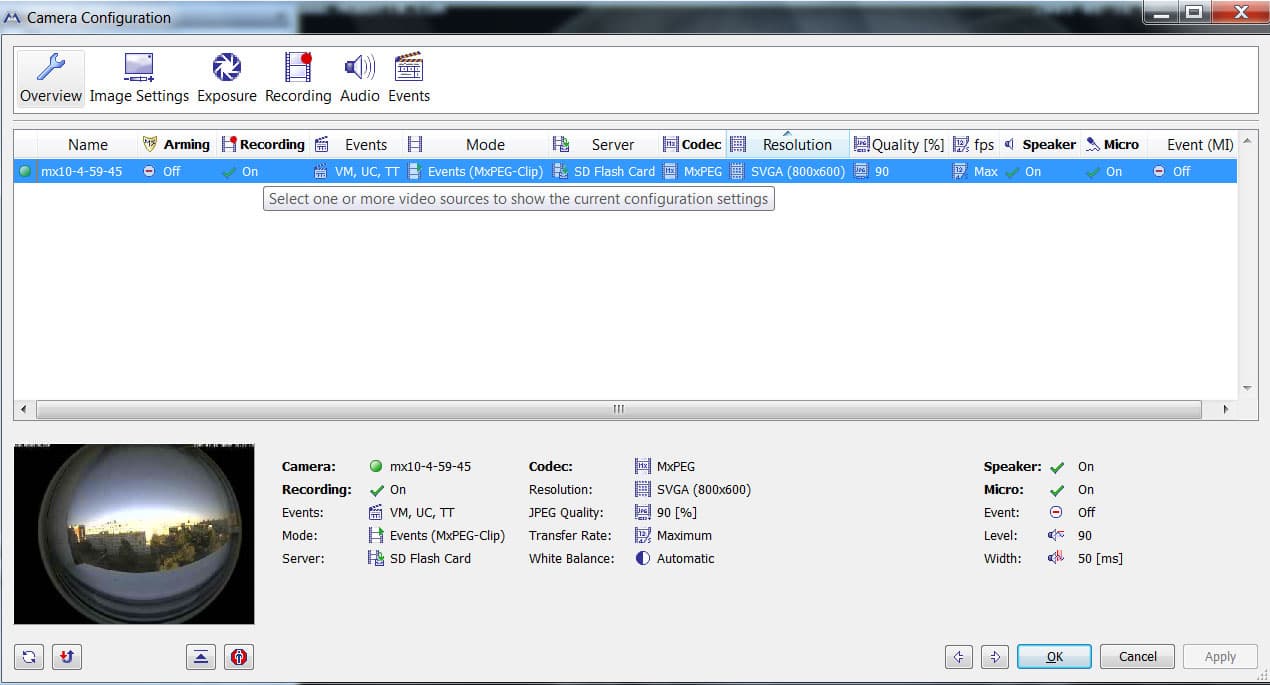1270x685 pixels.
Task: Click the Codec column header
Action: click(692, 144)
